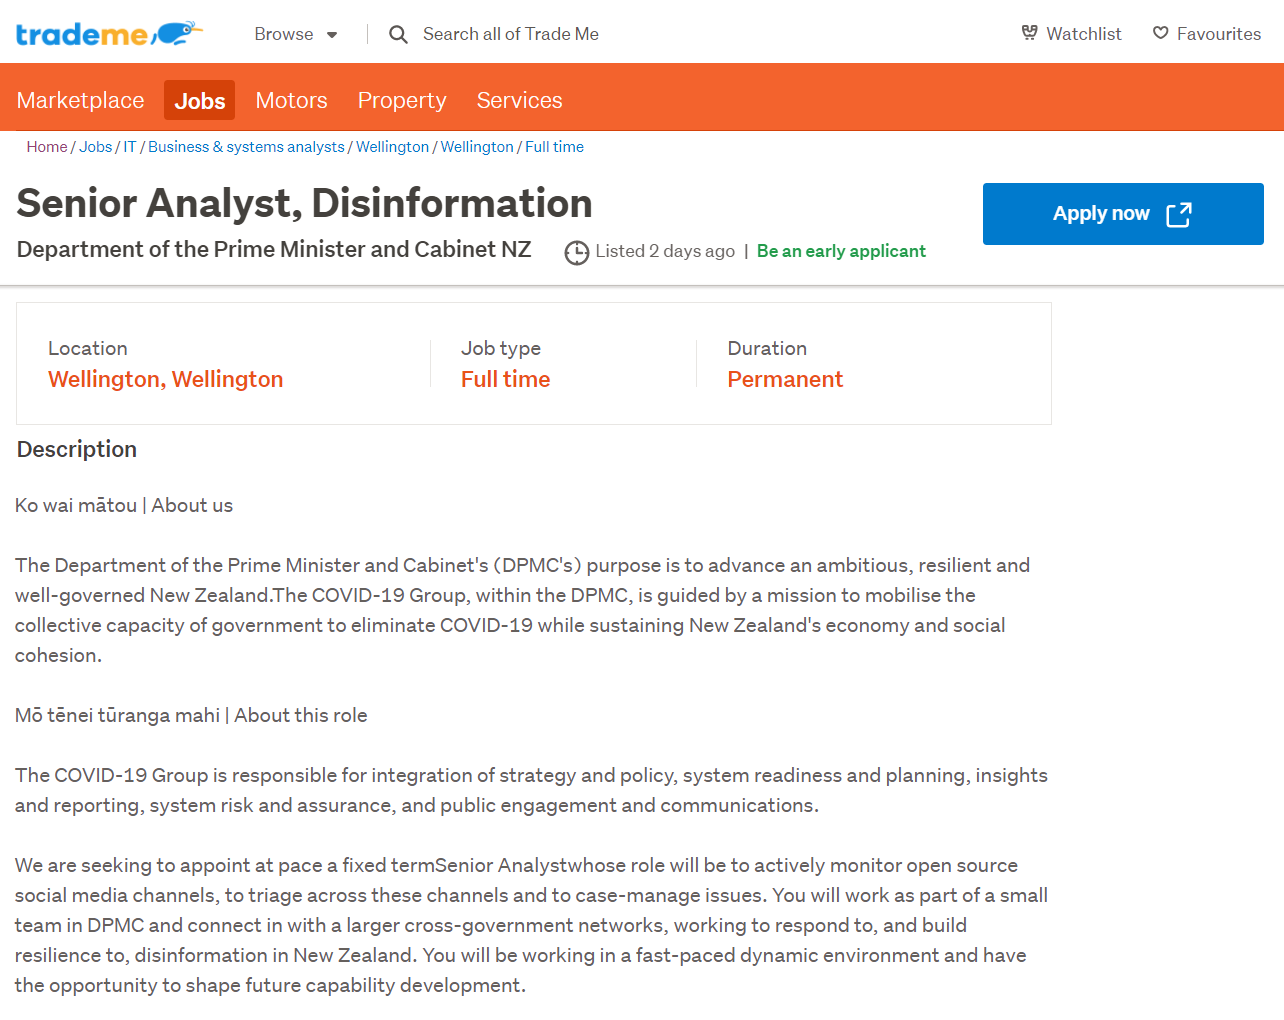The height and width of the screenshot is (1020, 1284).
Task: Open the Jobs breadcrumb link
Action: click(x=96, y=147)
